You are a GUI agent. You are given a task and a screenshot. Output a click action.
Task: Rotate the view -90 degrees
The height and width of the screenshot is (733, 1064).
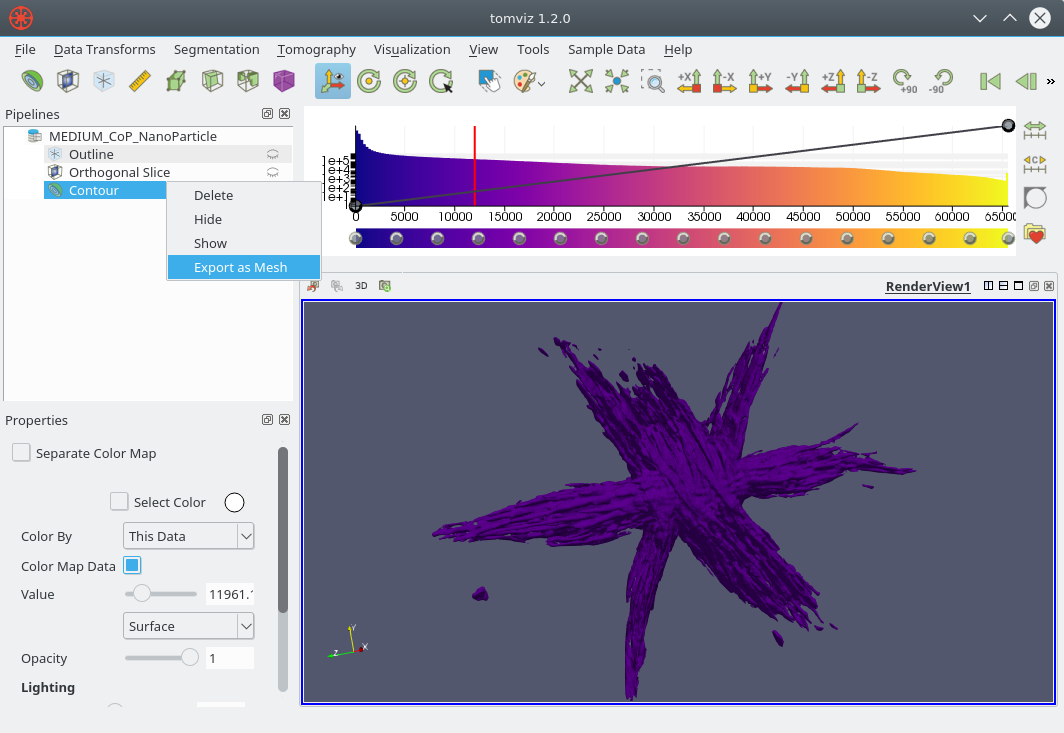(940, 81)
